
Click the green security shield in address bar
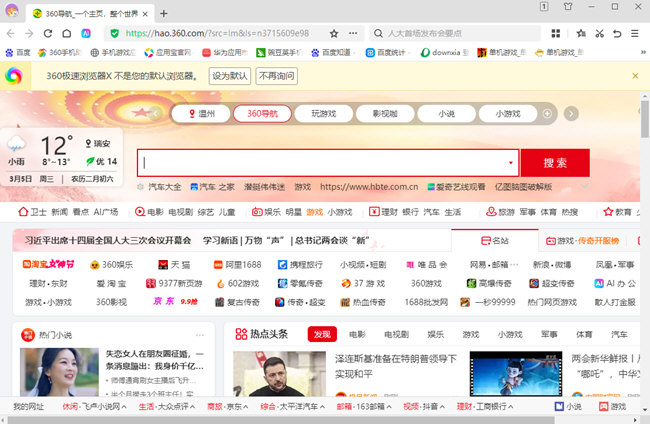tap(115, 34)
